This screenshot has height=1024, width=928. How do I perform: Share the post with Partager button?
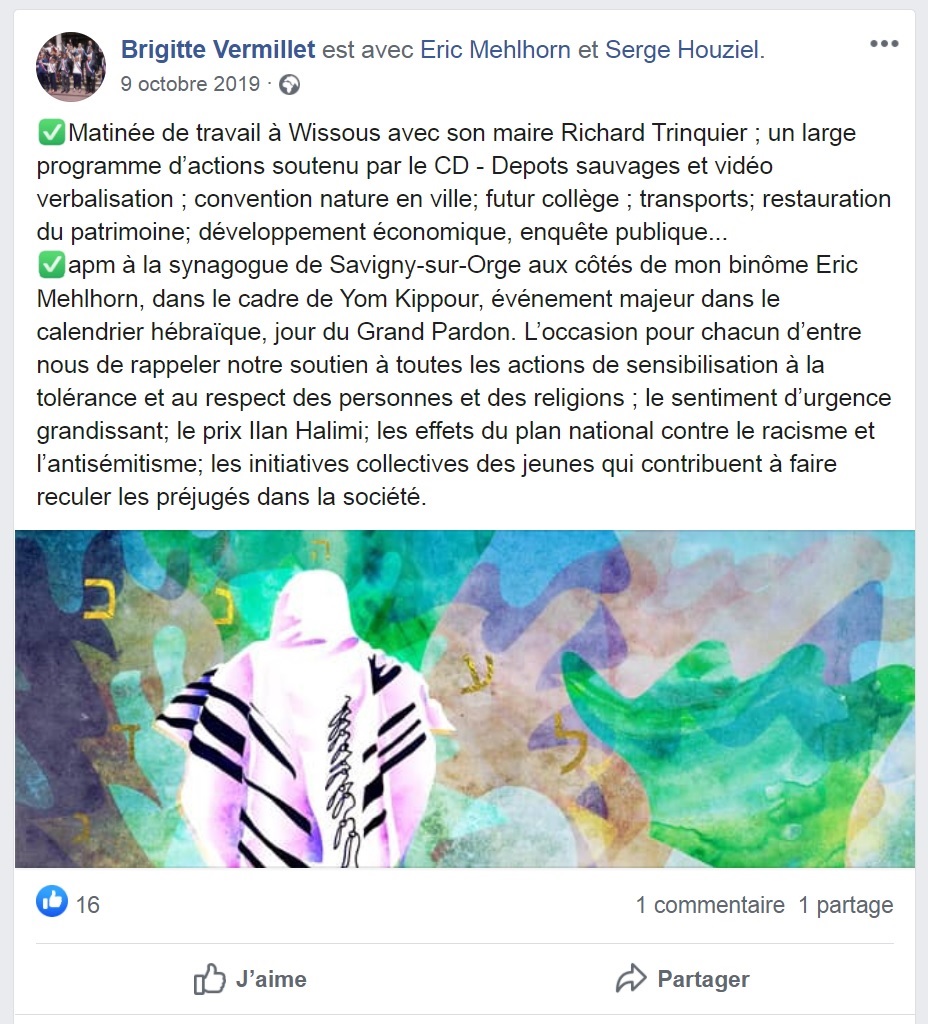point(682,979)
